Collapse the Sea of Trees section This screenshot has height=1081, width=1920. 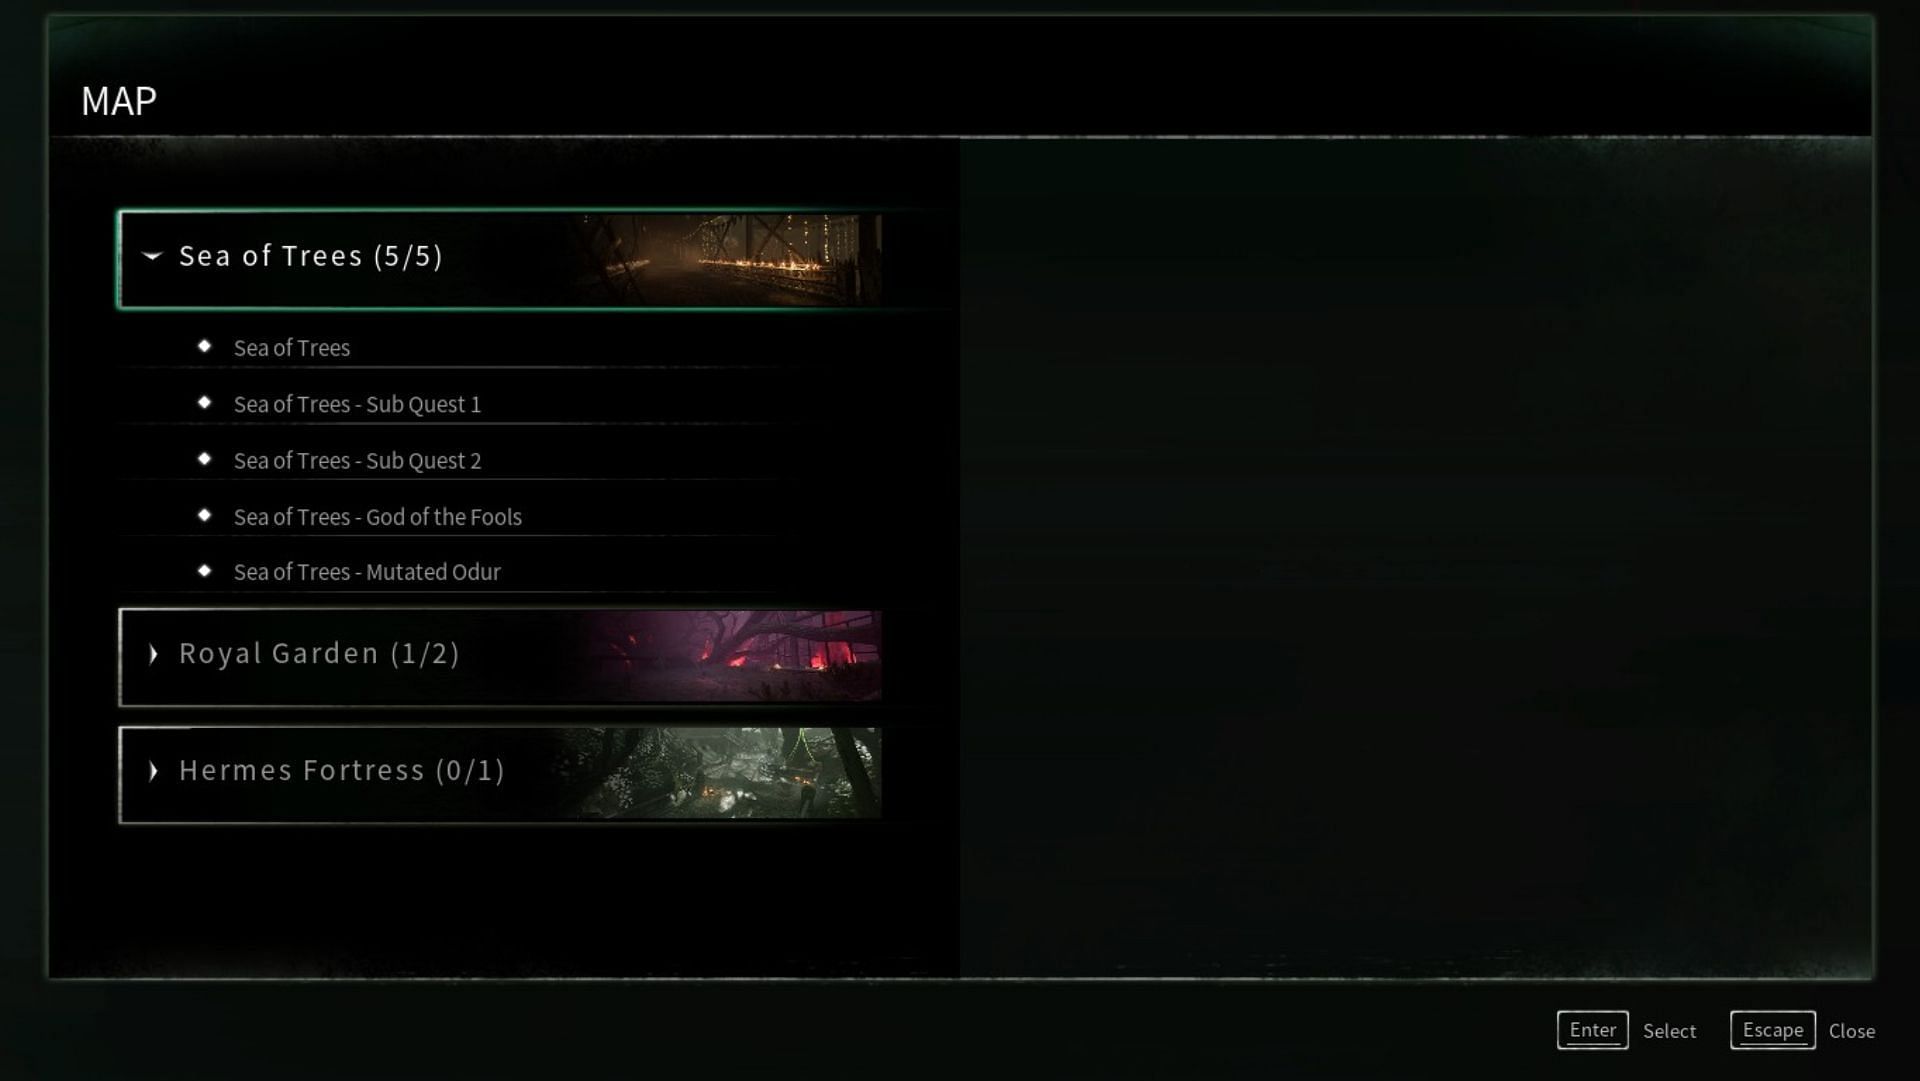coord(154,256)
